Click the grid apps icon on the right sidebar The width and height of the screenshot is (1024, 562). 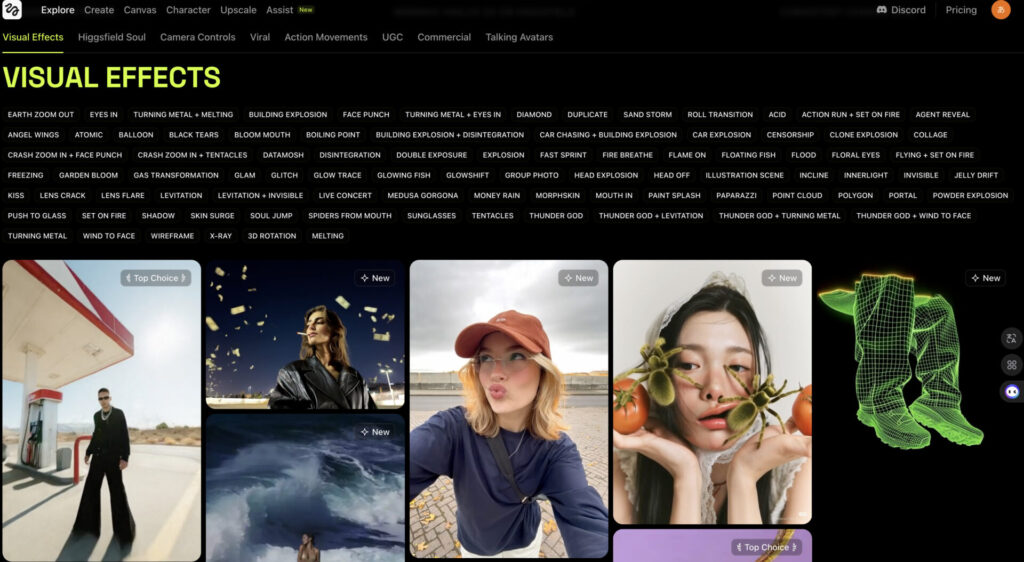tap(1012, 365)
